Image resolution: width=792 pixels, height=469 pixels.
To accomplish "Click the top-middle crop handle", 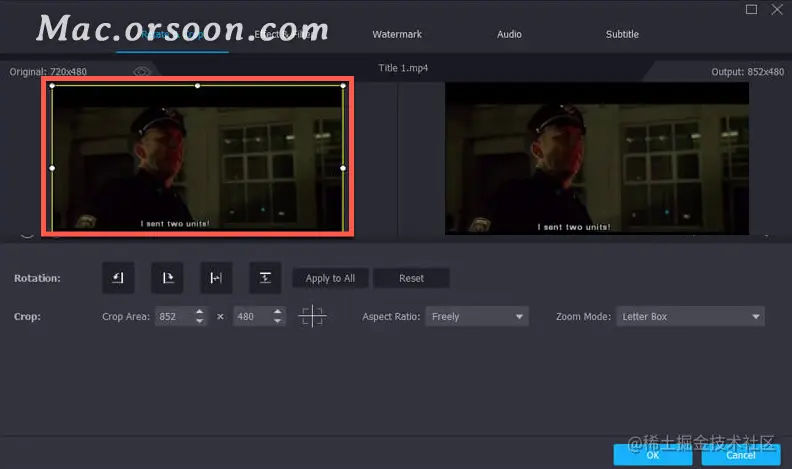I will tap(197, 86).
